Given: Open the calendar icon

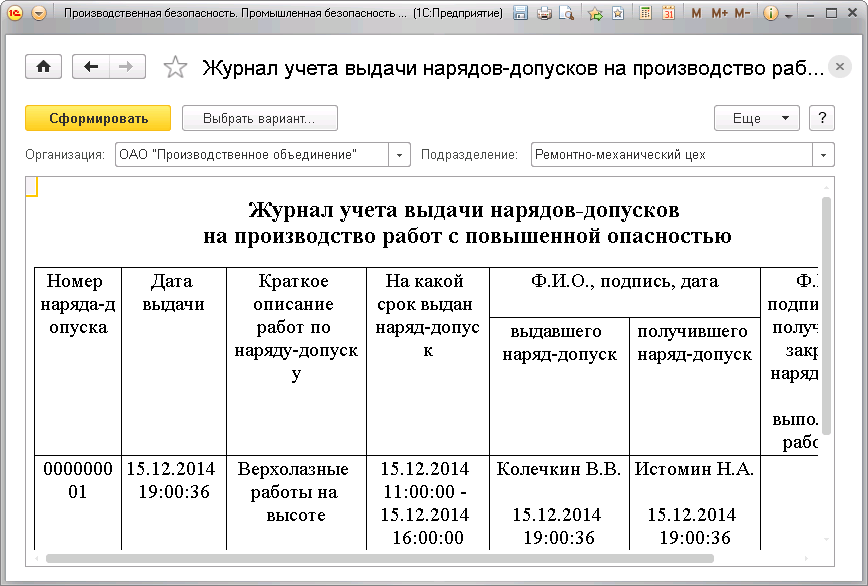Looking at the screenshot, I should coord(671,13).
